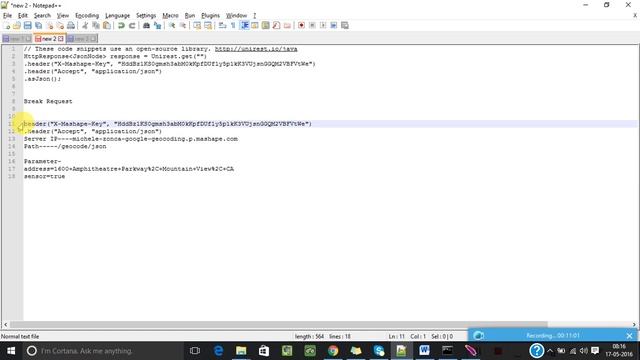
Task: Click the Cortana search box
Action: click(x=102, y=351)
